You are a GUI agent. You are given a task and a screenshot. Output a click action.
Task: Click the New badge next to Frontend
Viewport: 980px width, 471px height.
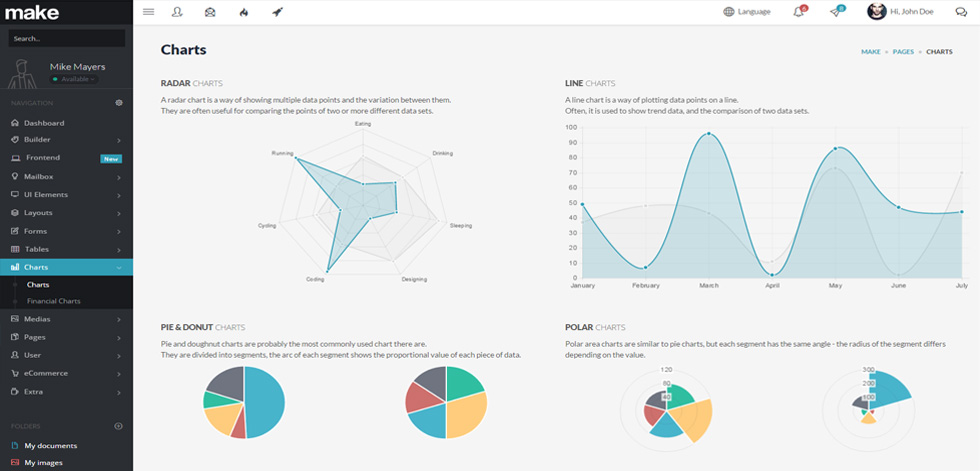111,159
